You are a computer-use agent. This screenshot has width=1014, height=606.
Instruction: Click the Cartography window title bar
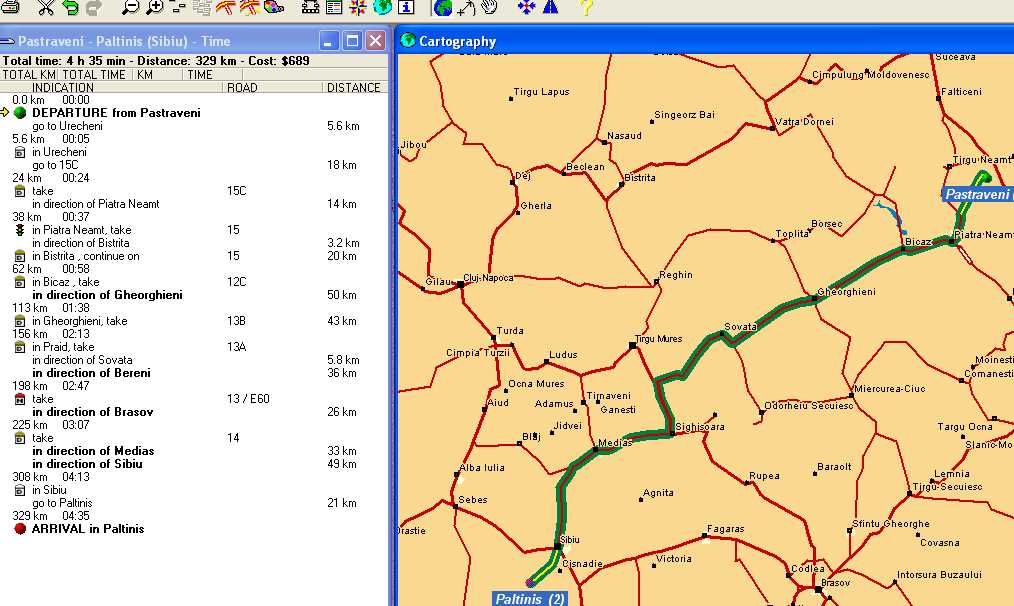click(705, 41)
